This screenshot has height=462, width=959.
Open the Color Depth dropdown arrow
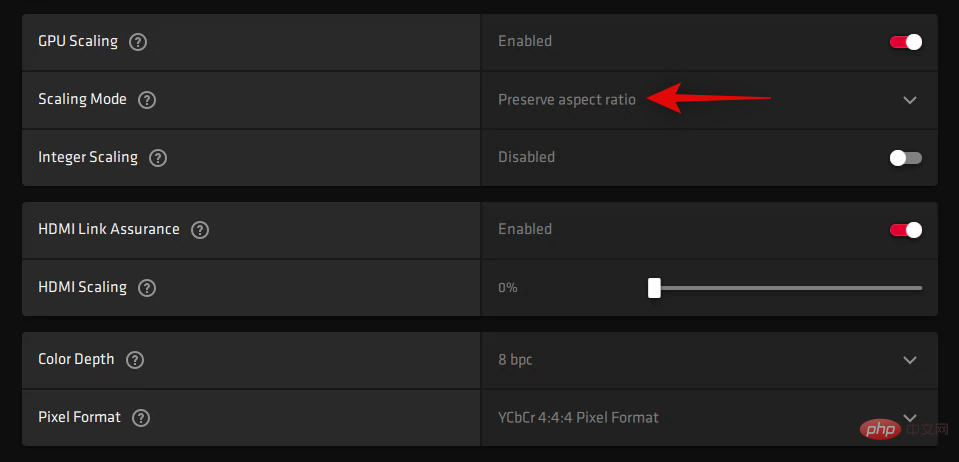pos(909,360)
